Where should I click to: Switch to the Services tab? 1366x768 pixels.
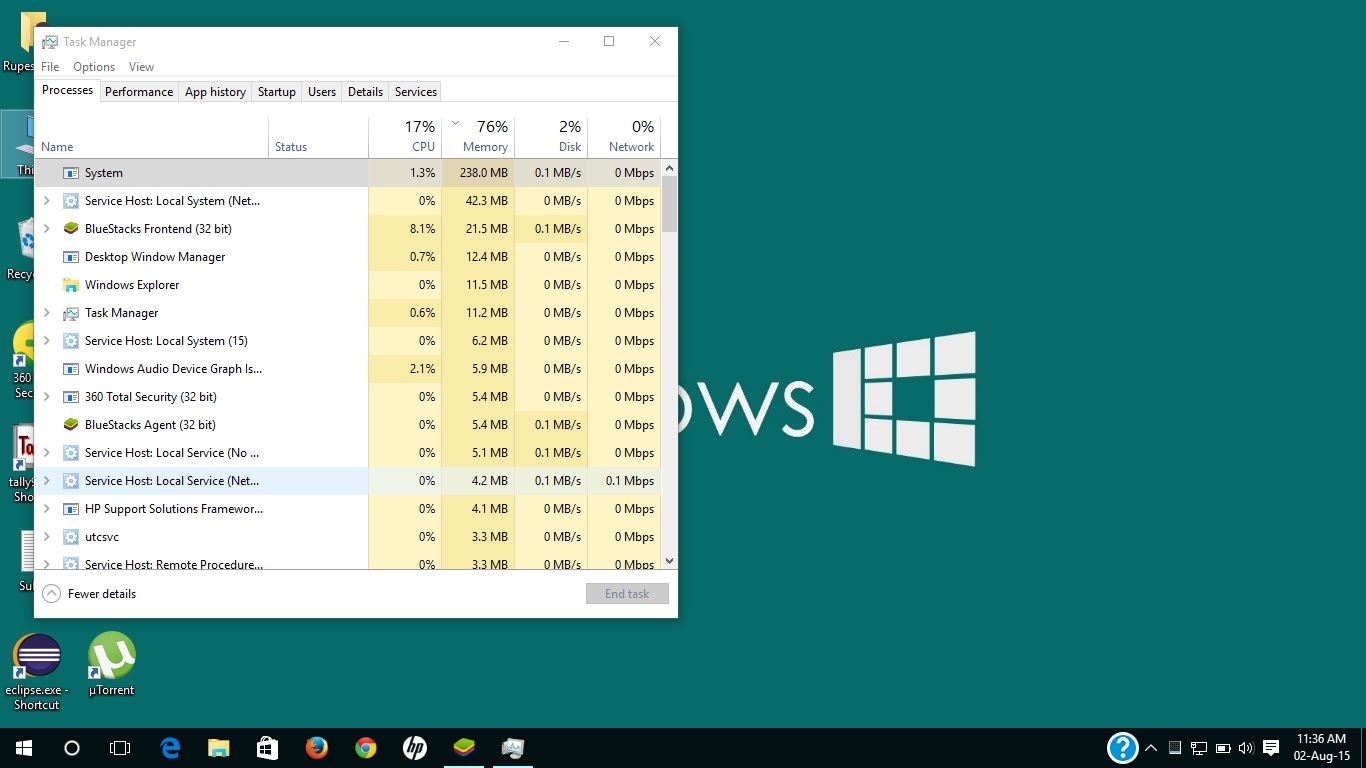click(416, 91)
